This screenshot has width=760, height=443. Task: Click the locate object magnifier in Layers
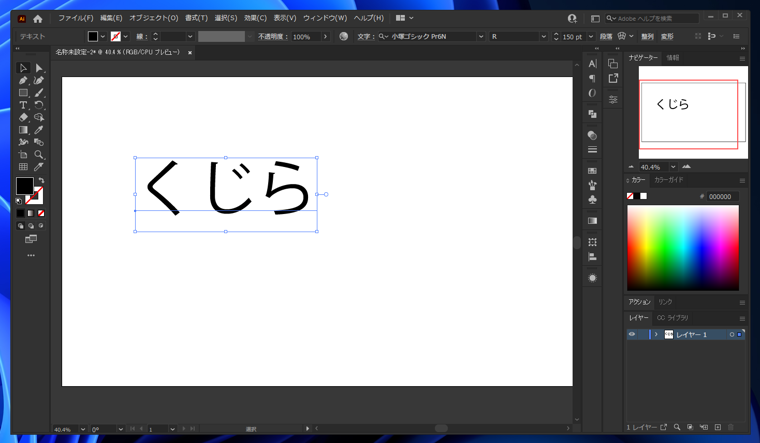677,427
